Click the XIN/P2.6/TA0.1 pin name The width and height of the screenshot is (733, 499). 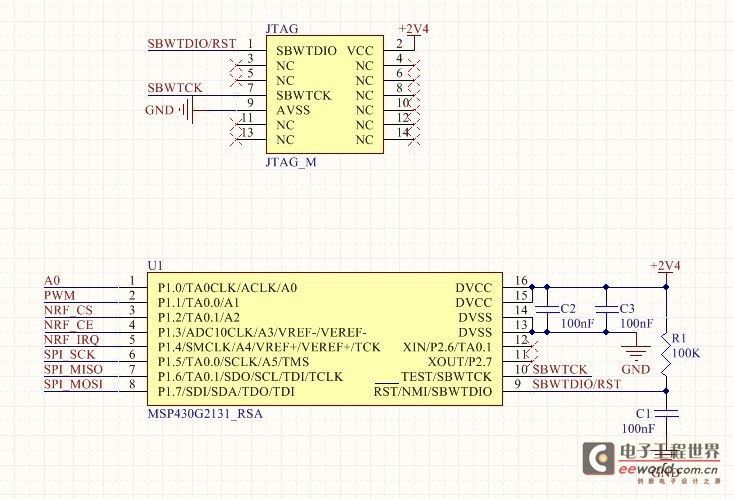[447, 347]
